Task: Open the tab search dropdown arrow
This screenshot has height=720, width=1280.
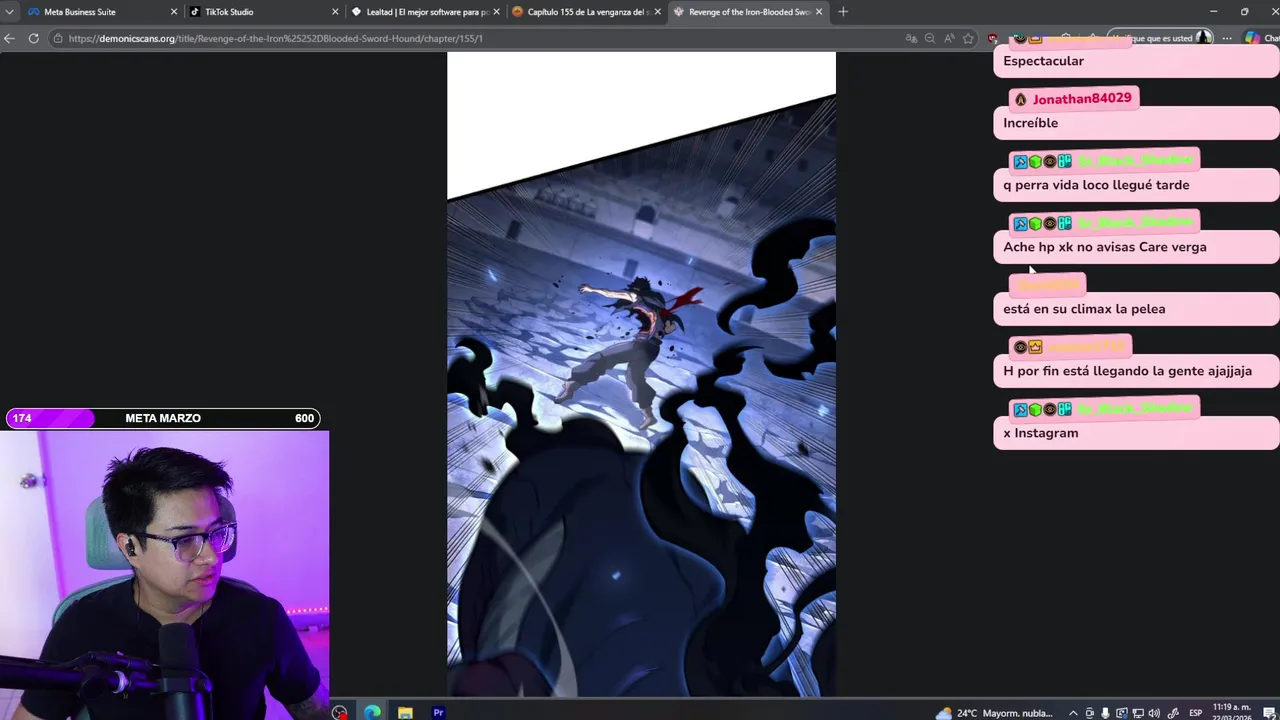Action: [9, 12]
